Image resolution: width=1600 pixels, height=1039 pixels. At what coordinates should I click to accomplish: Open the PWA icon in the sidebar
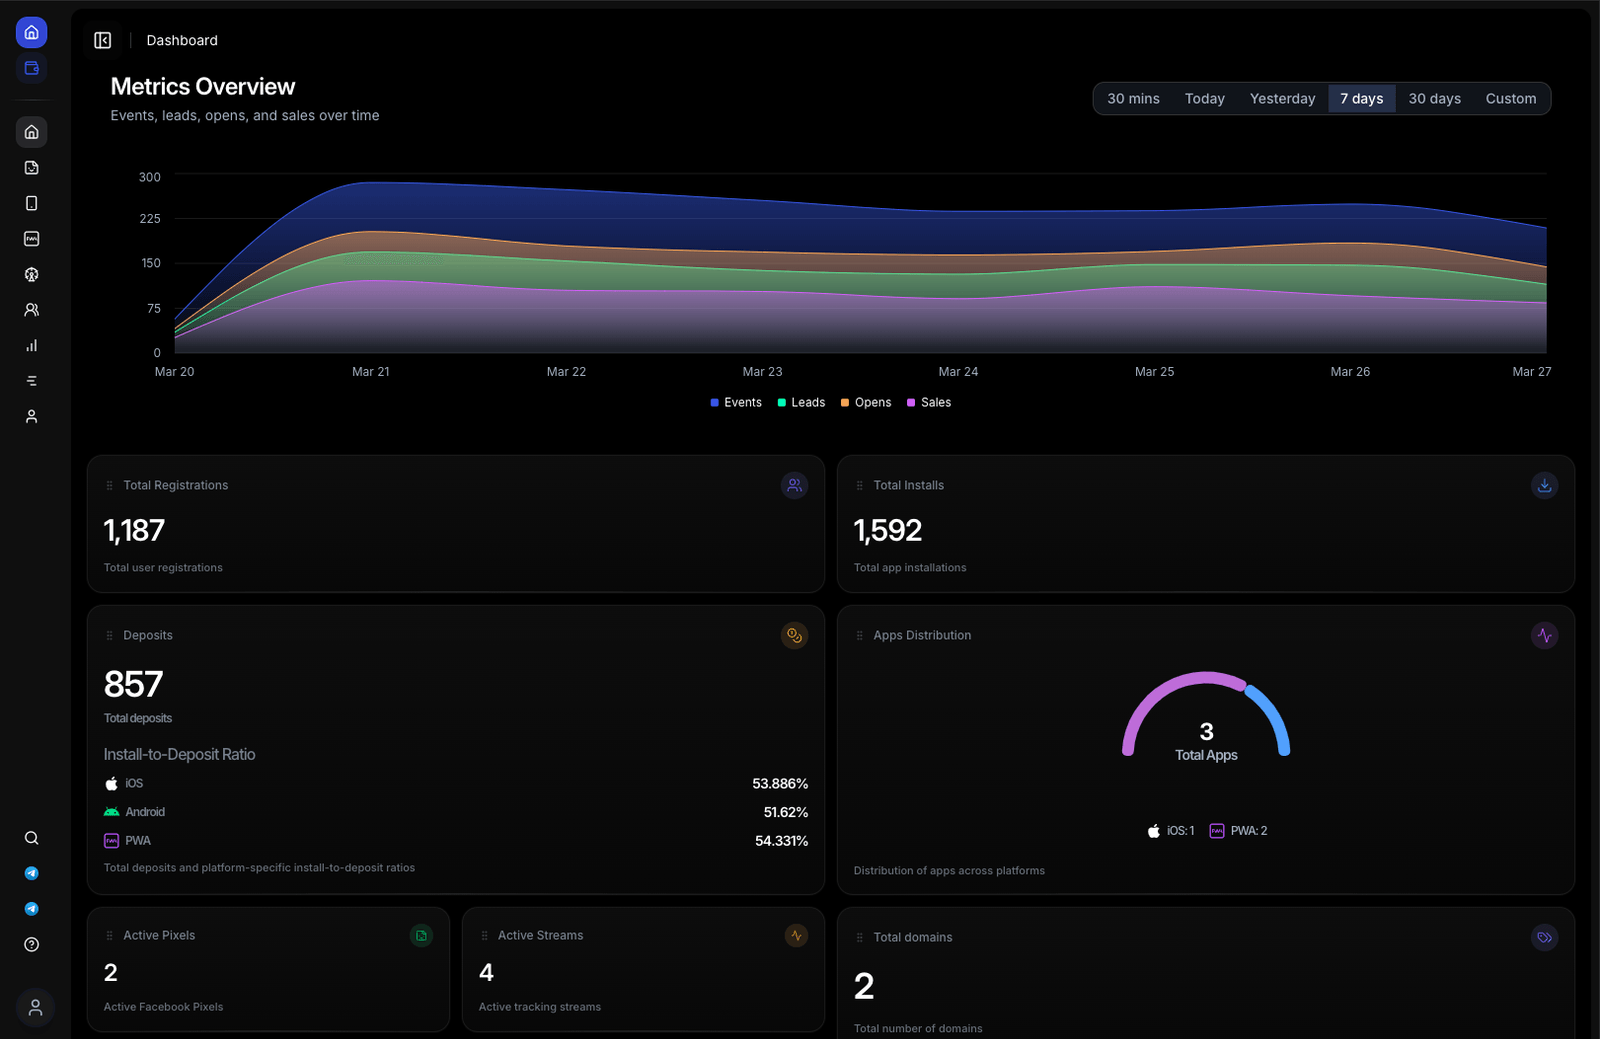(x=32, y=239)
